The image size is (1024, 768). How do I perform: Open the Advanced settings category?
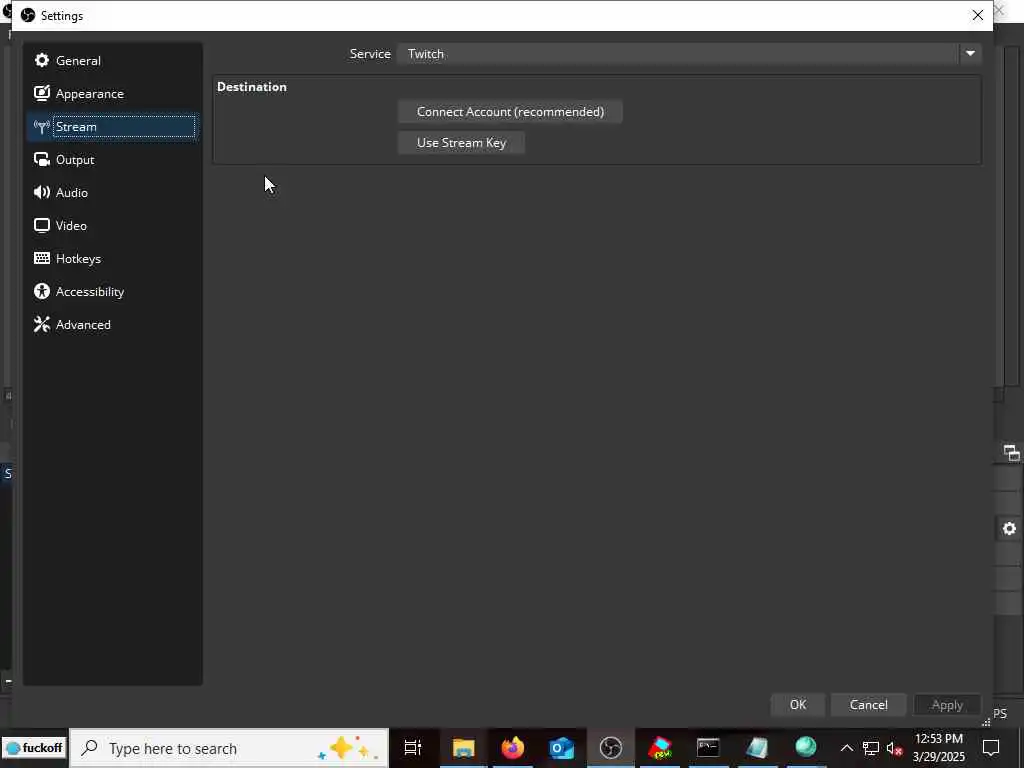pyautogui.click(x=112, y=325)
